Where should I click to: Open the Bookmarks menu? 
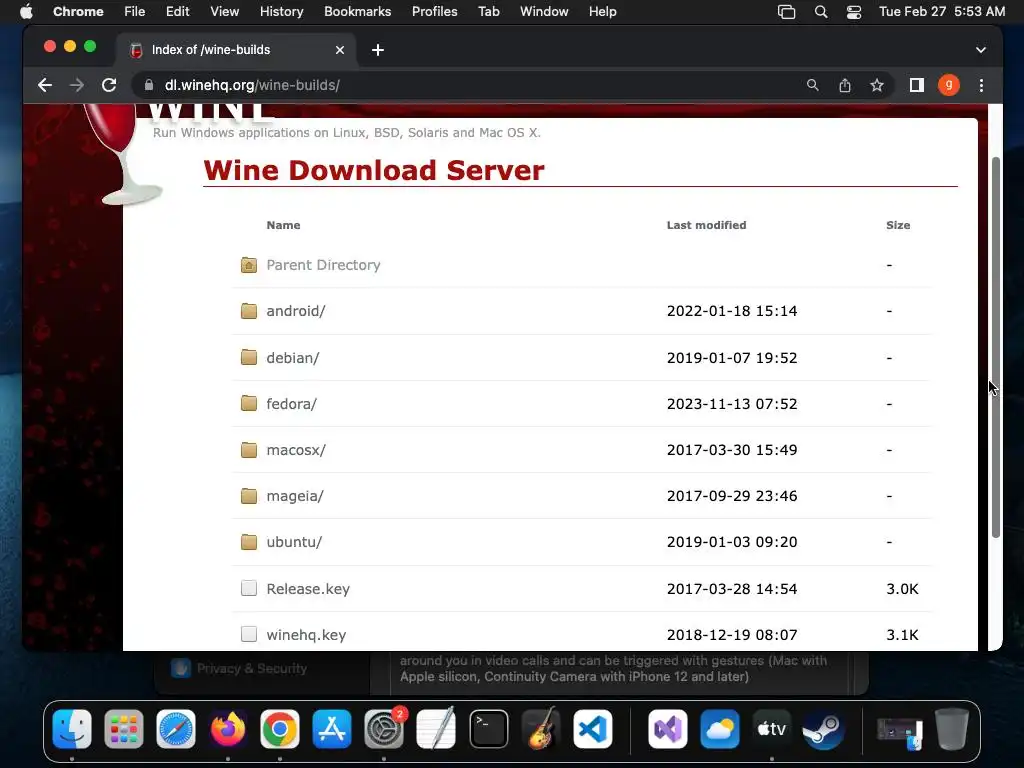[x=357, y=12]
